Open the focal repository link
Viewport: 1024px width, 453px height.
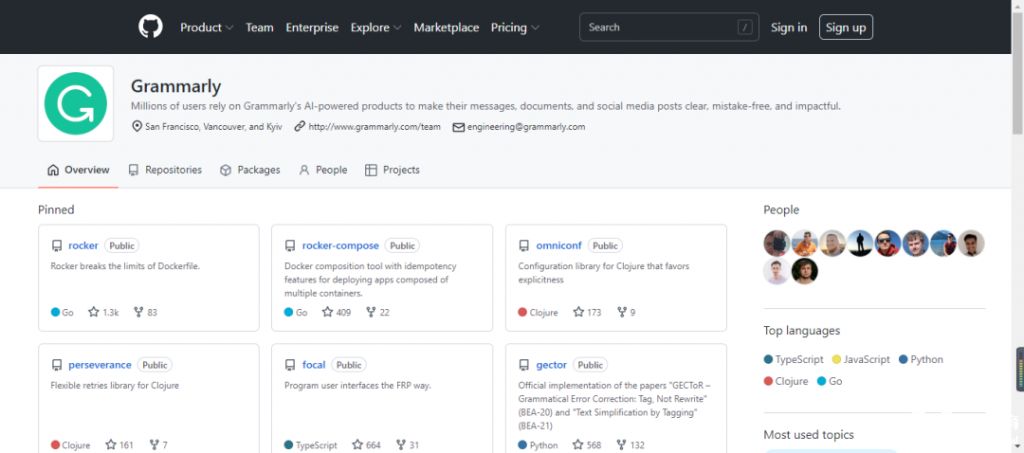(x=313, y=365)
